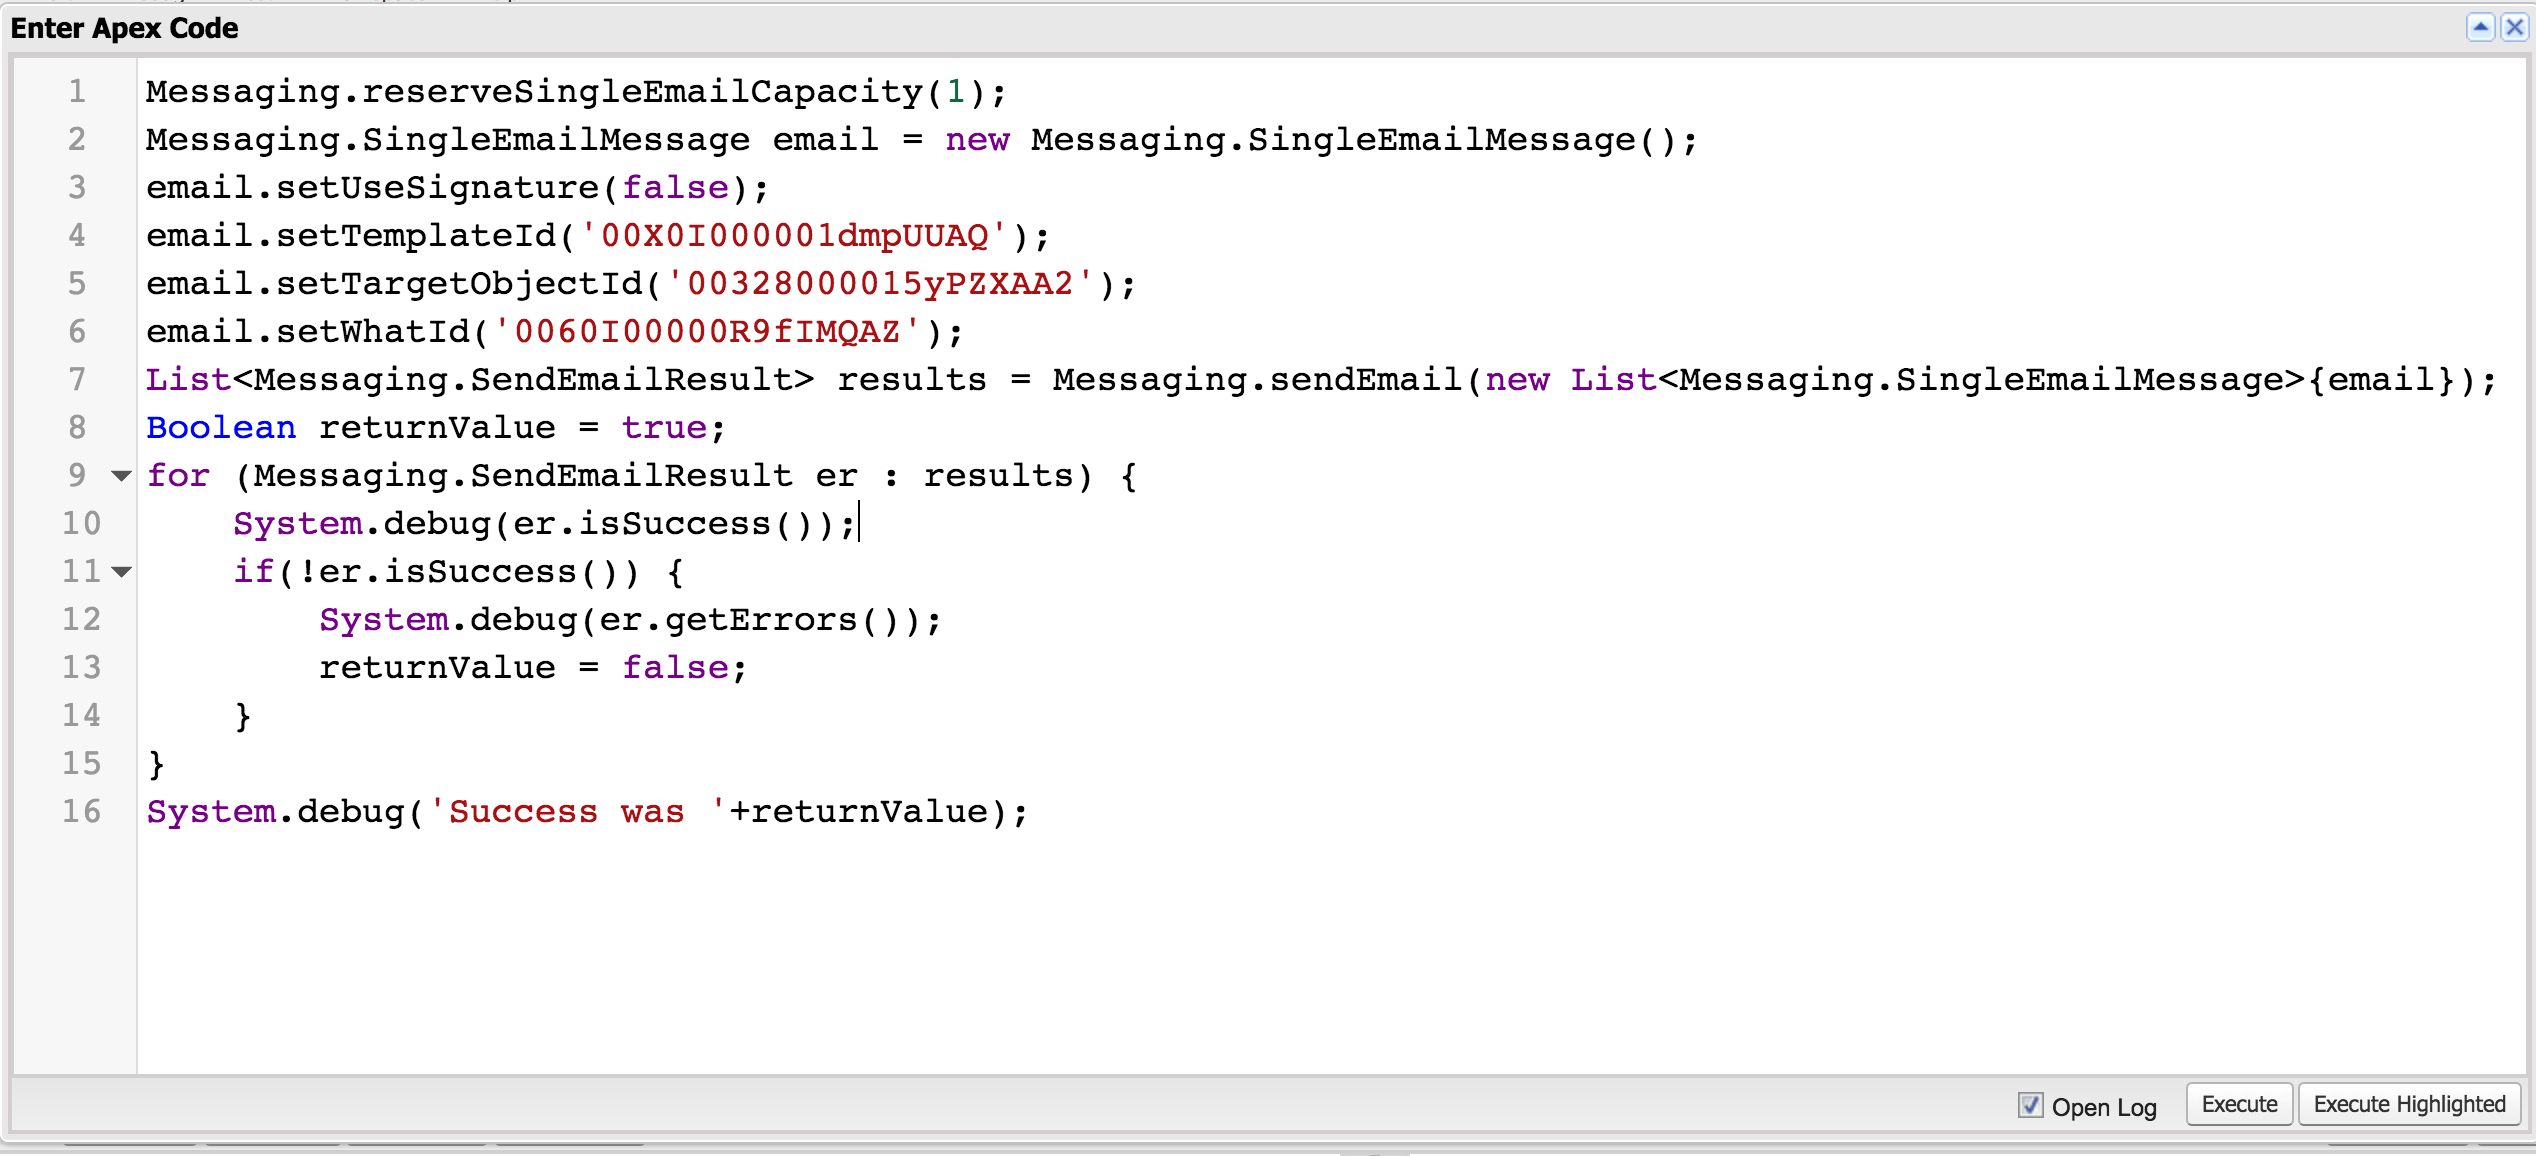This screenshot has height=1156, width=2536.
Task: Click the maximize arrow icon in the dialog header
Action: pyautogui.click(x=2480, y=27)
